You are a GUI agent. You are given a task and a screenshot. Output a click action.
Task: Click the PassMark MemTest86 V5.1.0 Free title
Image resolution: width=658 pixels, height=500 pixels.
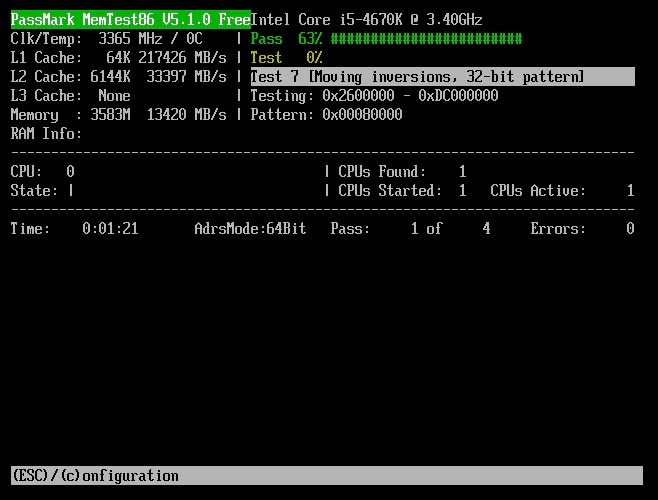[131, 19]
